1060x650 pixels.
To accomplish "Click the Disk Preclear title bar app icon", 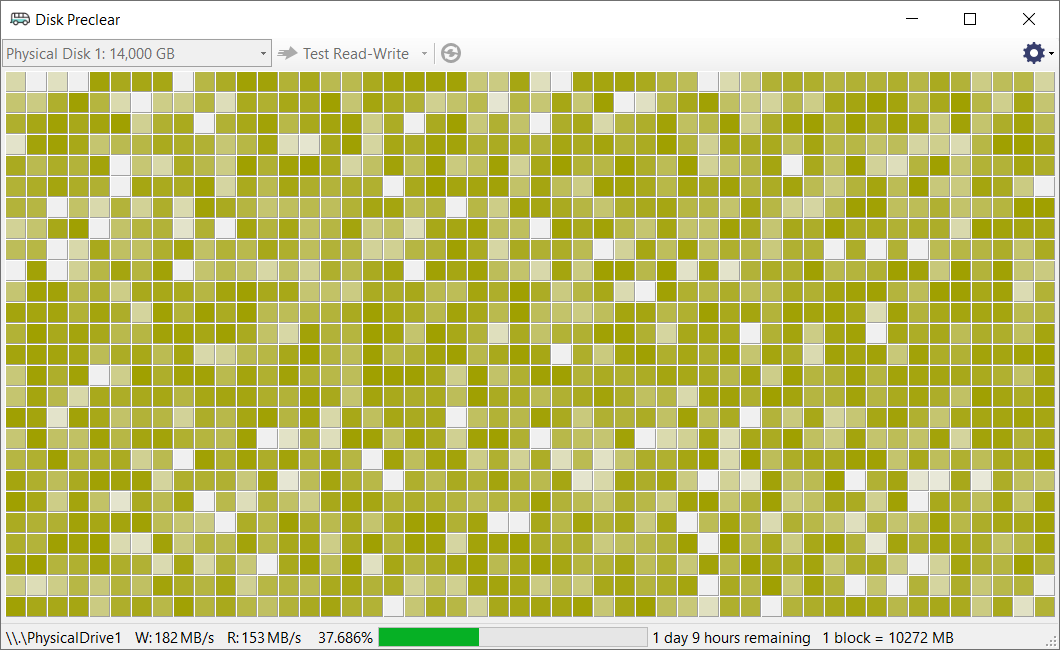I will pyautogui.click(x=19, y=19).
